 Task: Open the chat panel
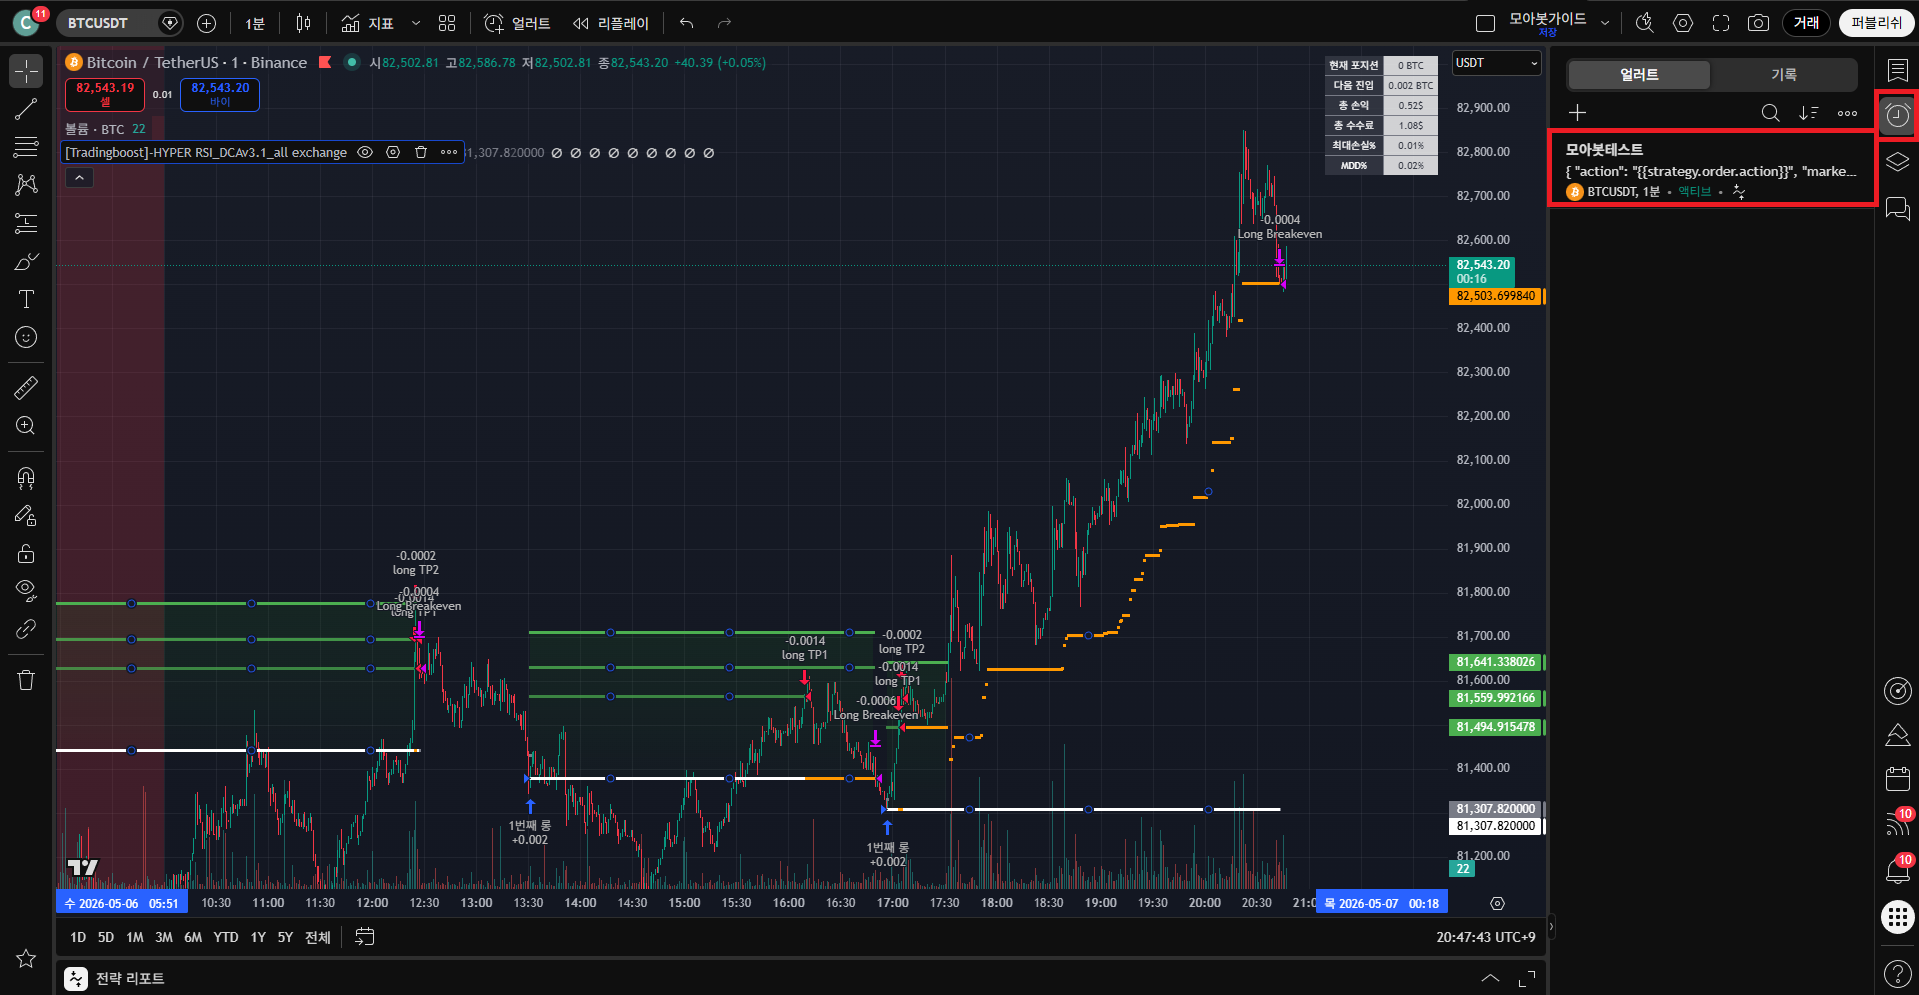[1897, 208]
